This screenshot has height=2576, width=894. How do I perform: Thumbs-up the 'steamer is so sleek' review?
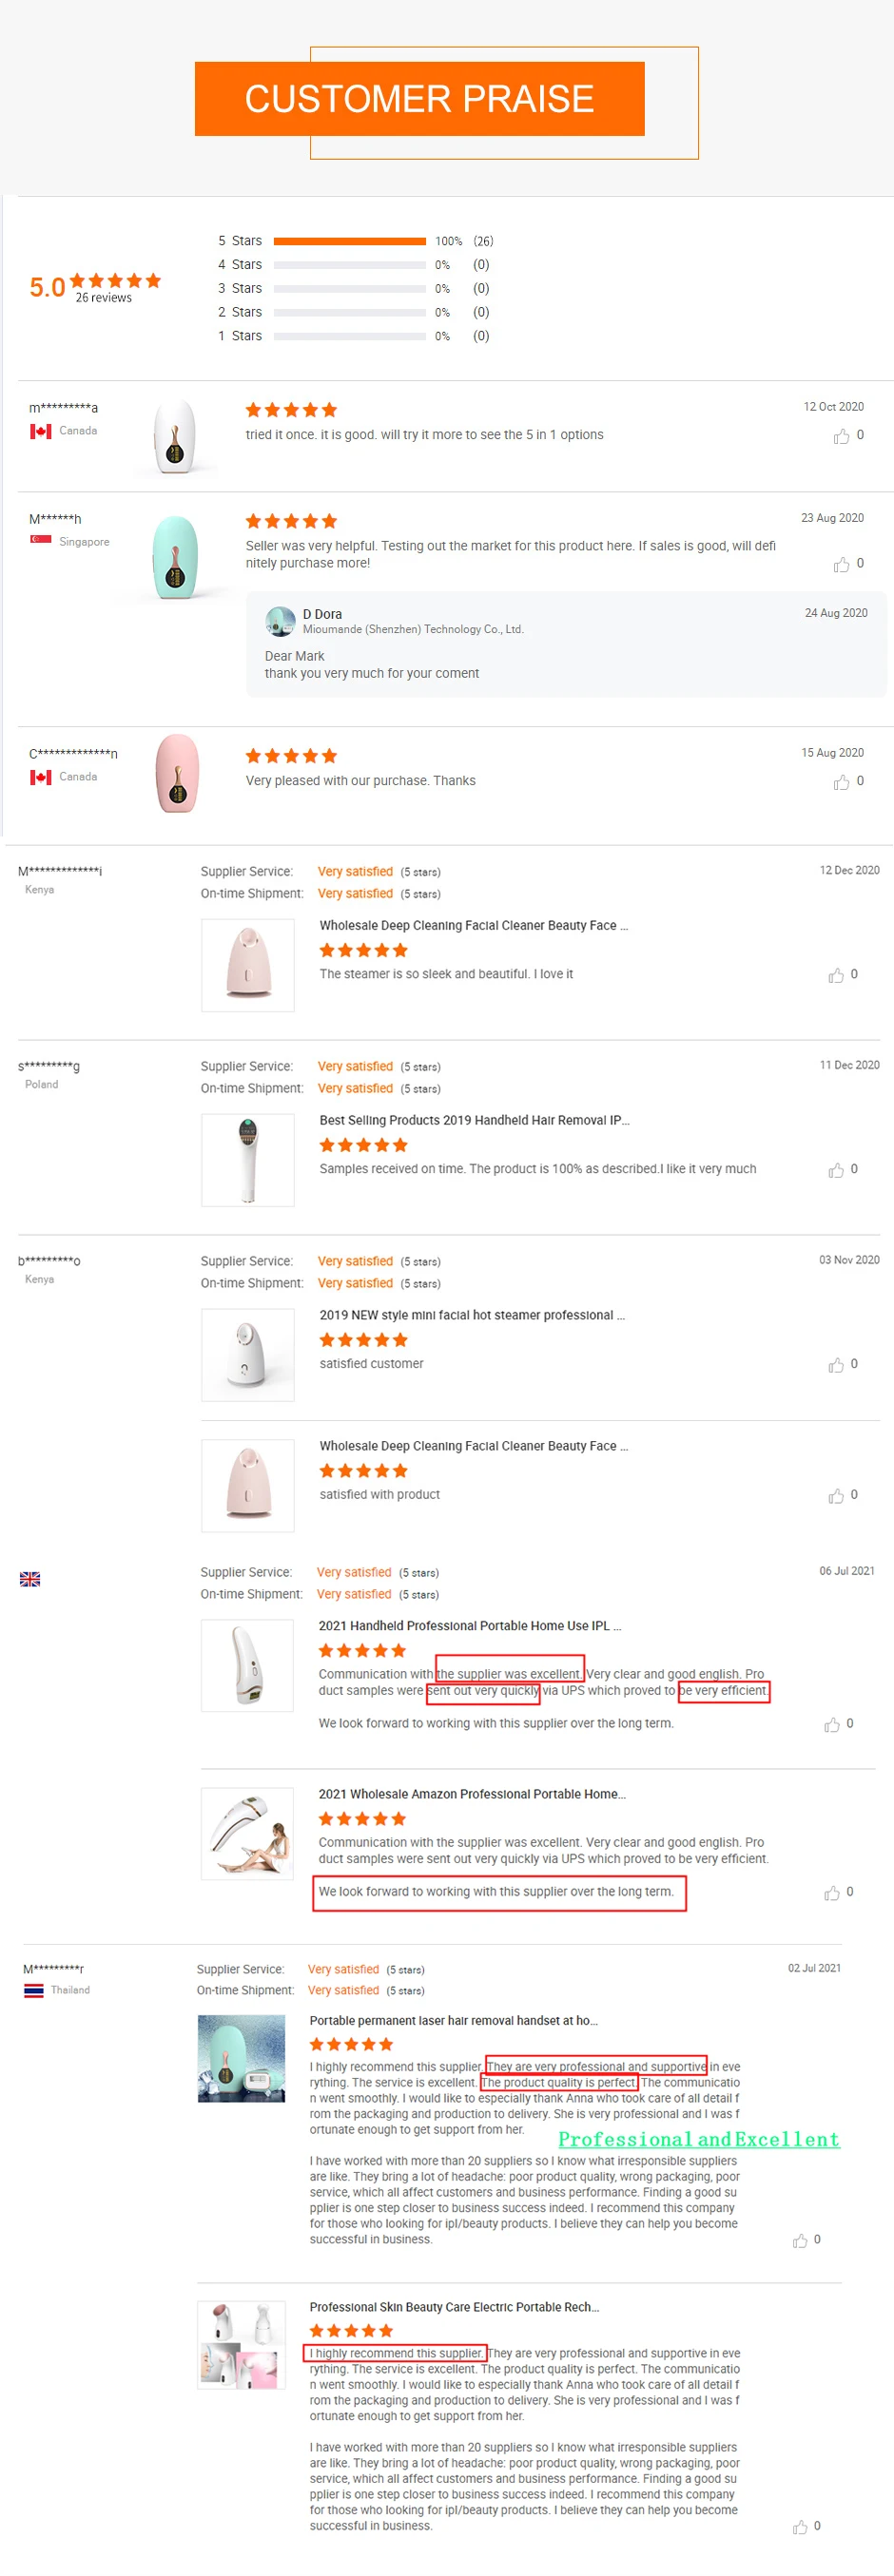click(836, 975)
